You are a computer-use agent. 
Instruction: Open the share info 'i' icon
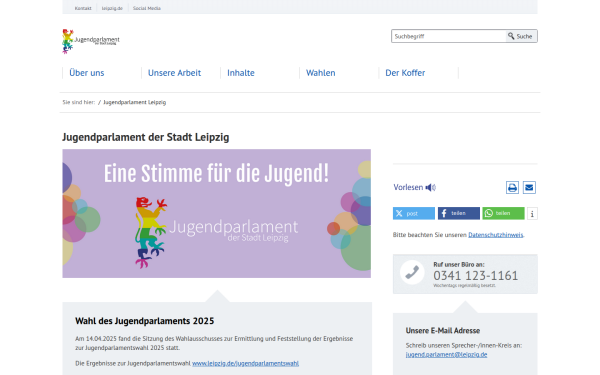(x=532, y=214)
